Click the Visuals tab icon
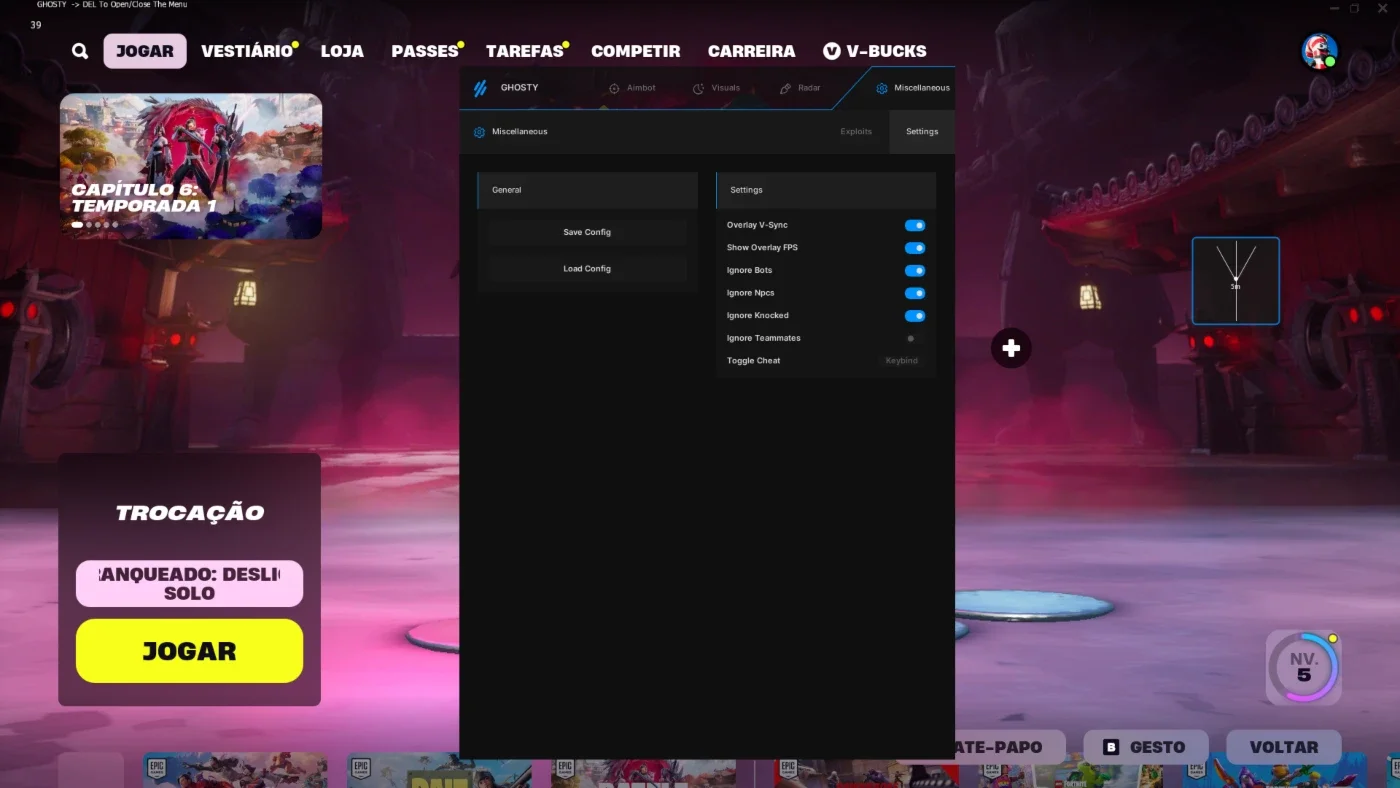 698,88
